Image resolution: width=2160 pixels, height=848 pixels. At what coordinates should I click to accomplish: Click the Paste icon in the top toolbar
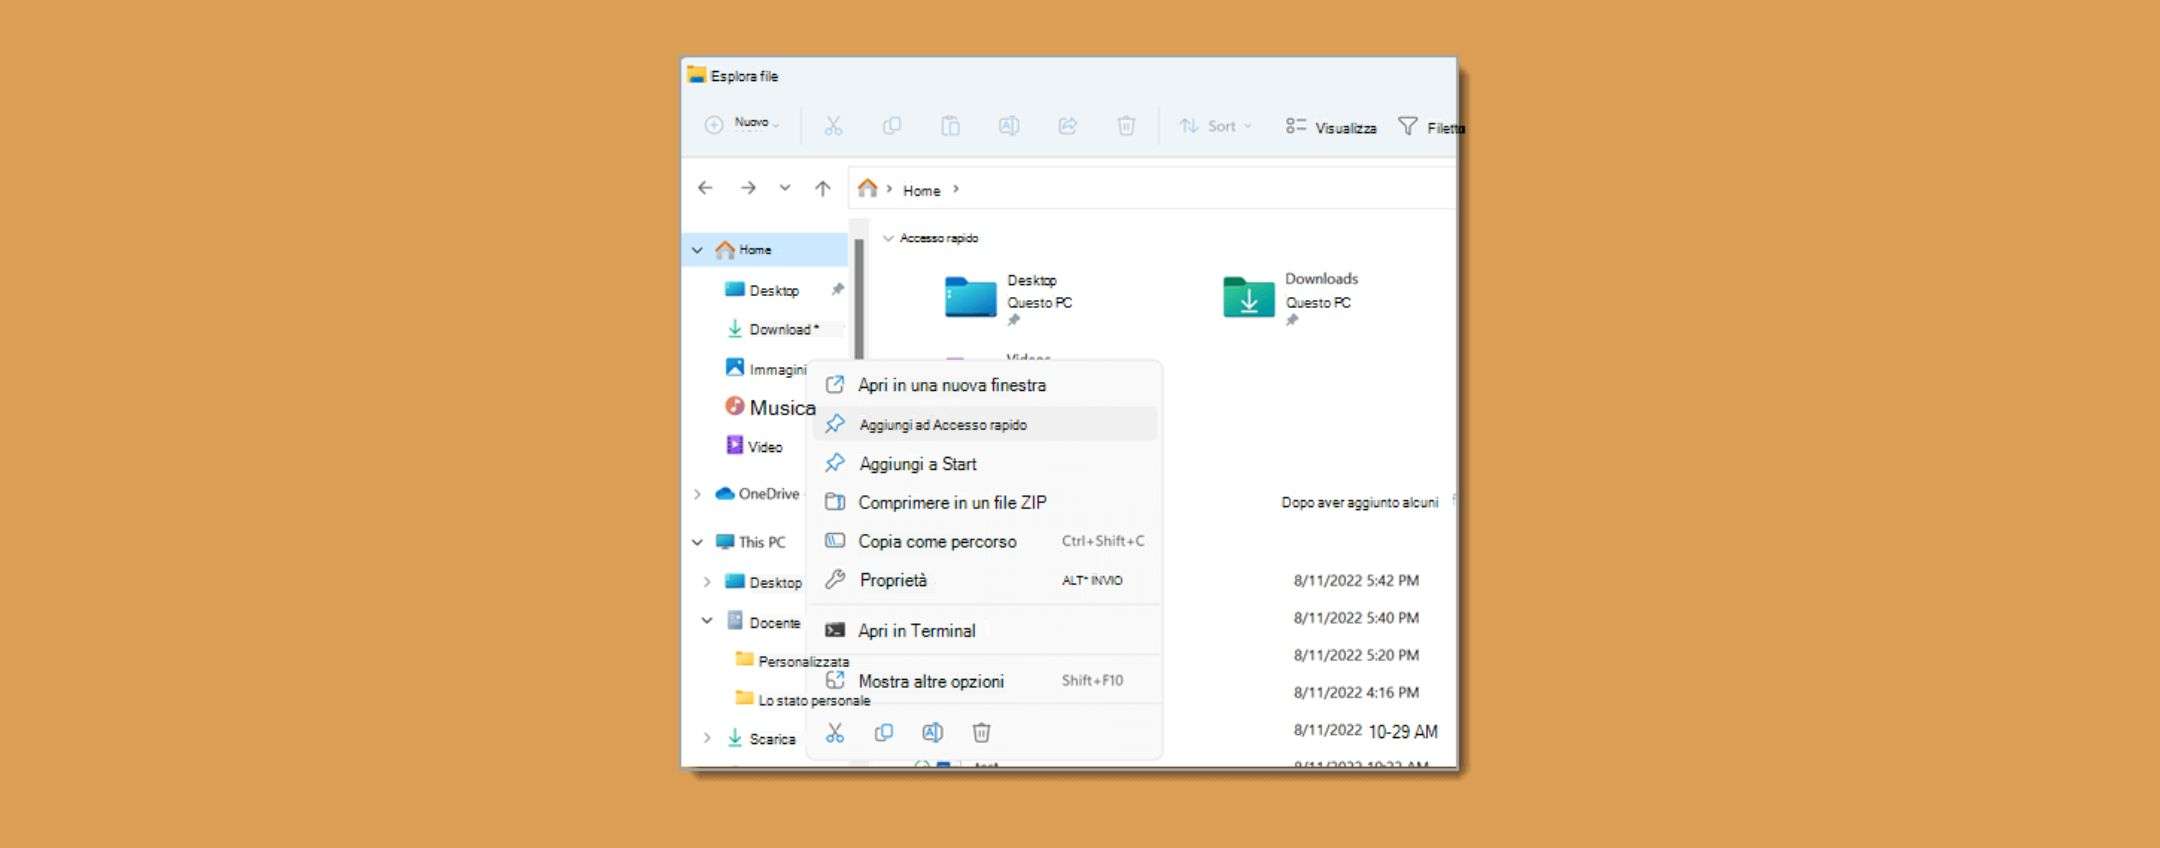pos(950,126)
